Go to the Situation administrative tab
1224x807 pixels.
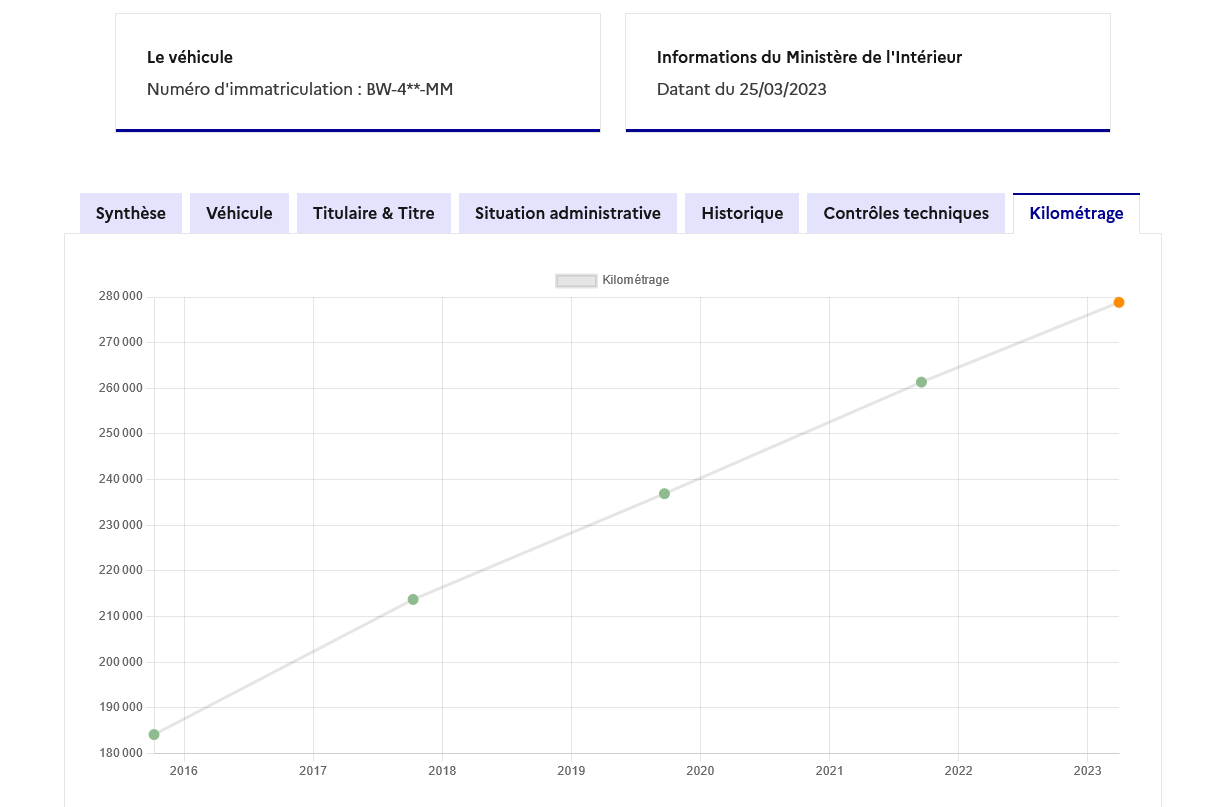point(567,213)
